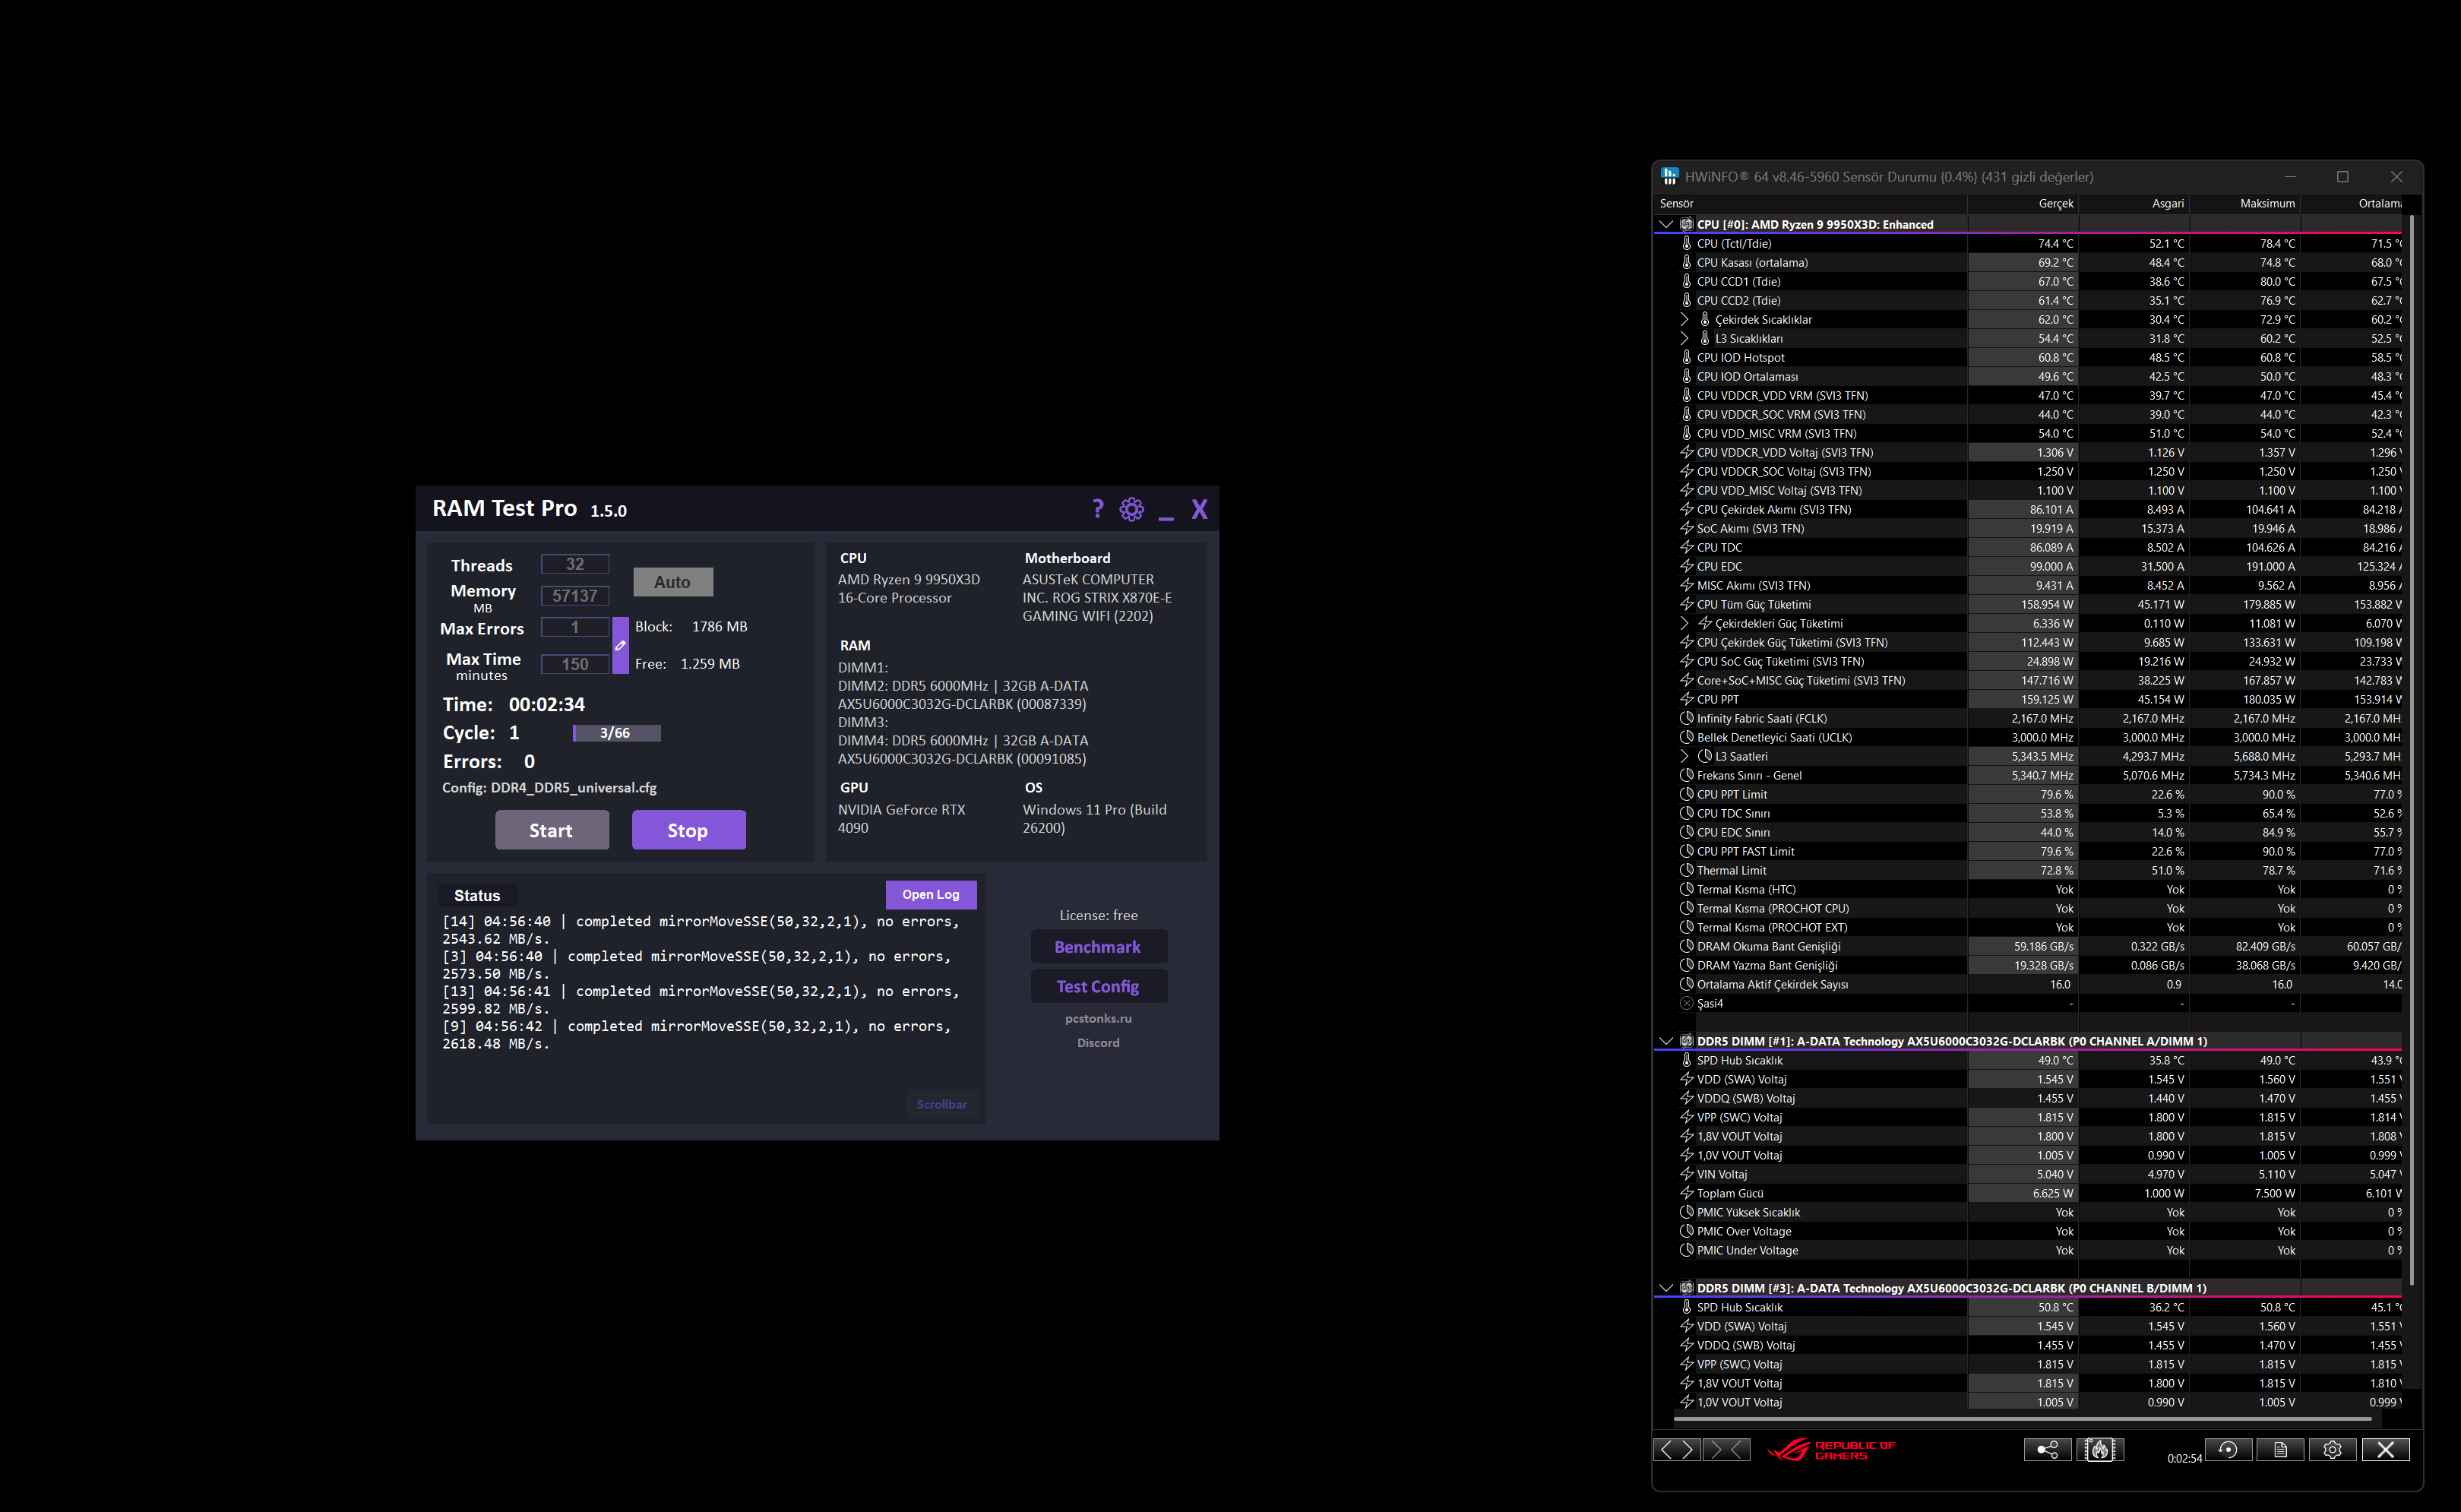Click the cycle progress bar showing 3/66
Viewport: 2461px width, 1512px height.
(616, 733)
